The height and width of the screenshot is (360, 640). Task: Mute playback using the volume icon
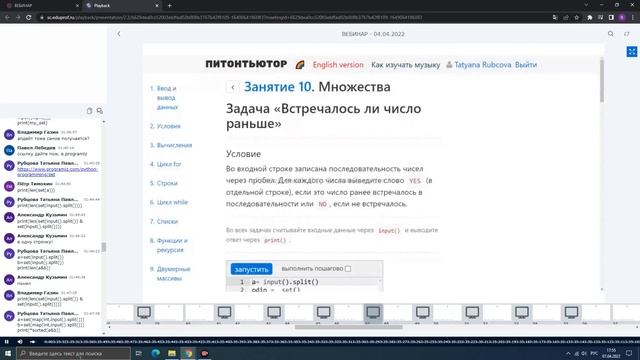point(20,342)
